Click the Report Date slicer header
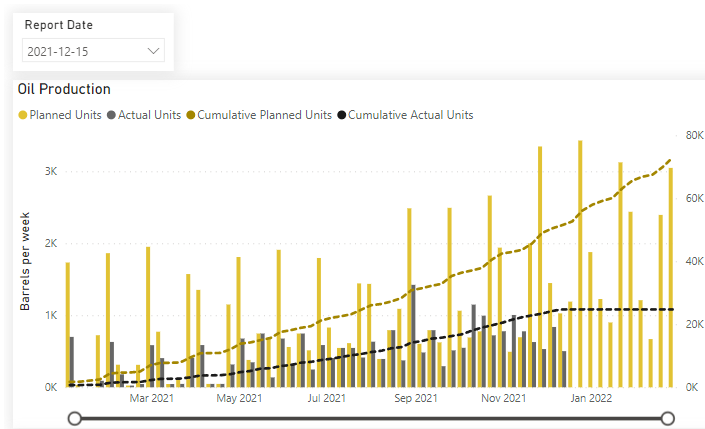This screenshot has width=705, height=429. coord(59,24)
